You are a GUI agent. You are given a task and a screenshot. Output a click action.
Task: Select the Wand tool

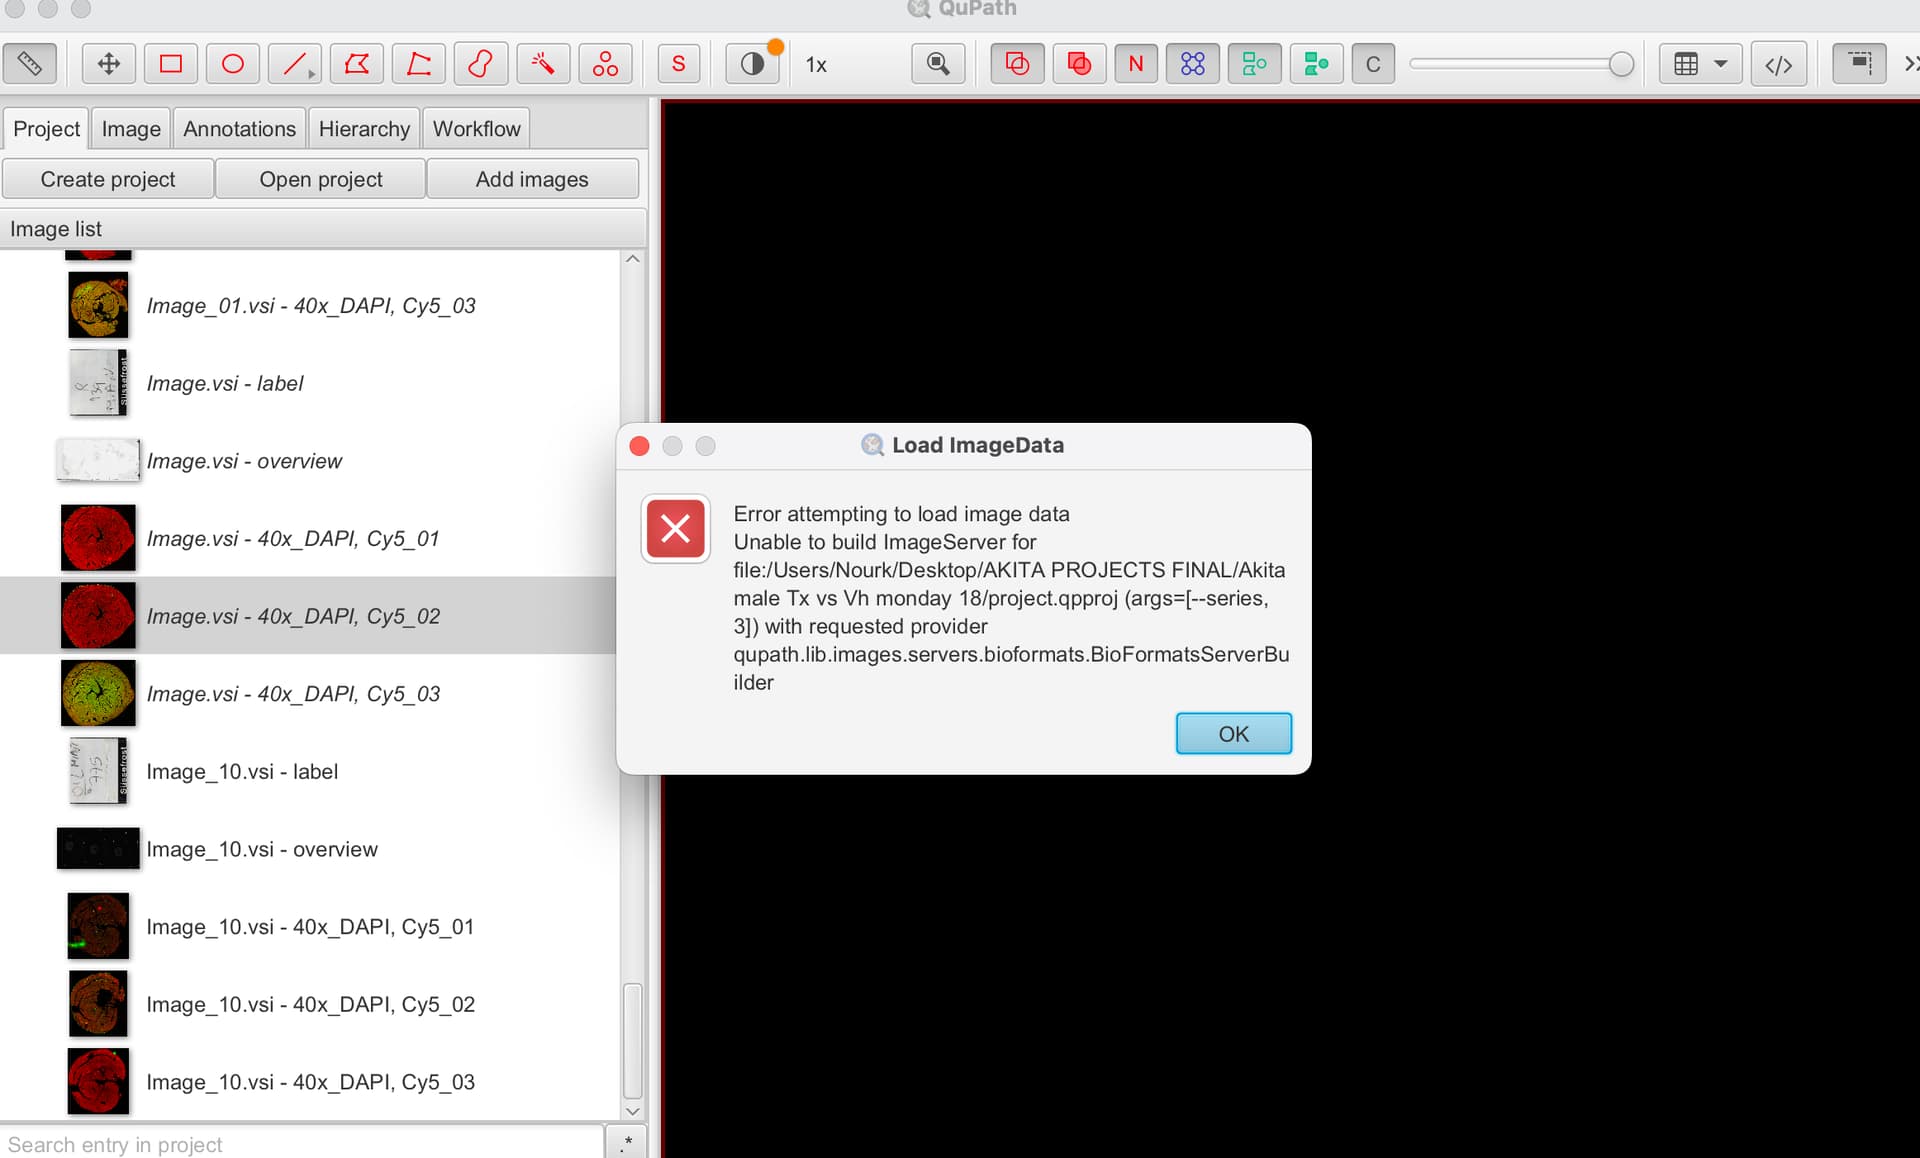542,63
